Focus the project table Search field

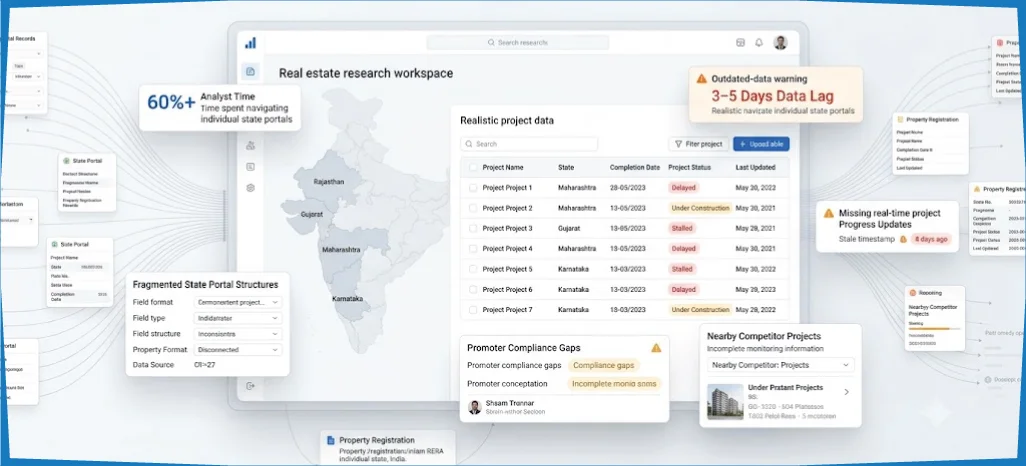529,144
